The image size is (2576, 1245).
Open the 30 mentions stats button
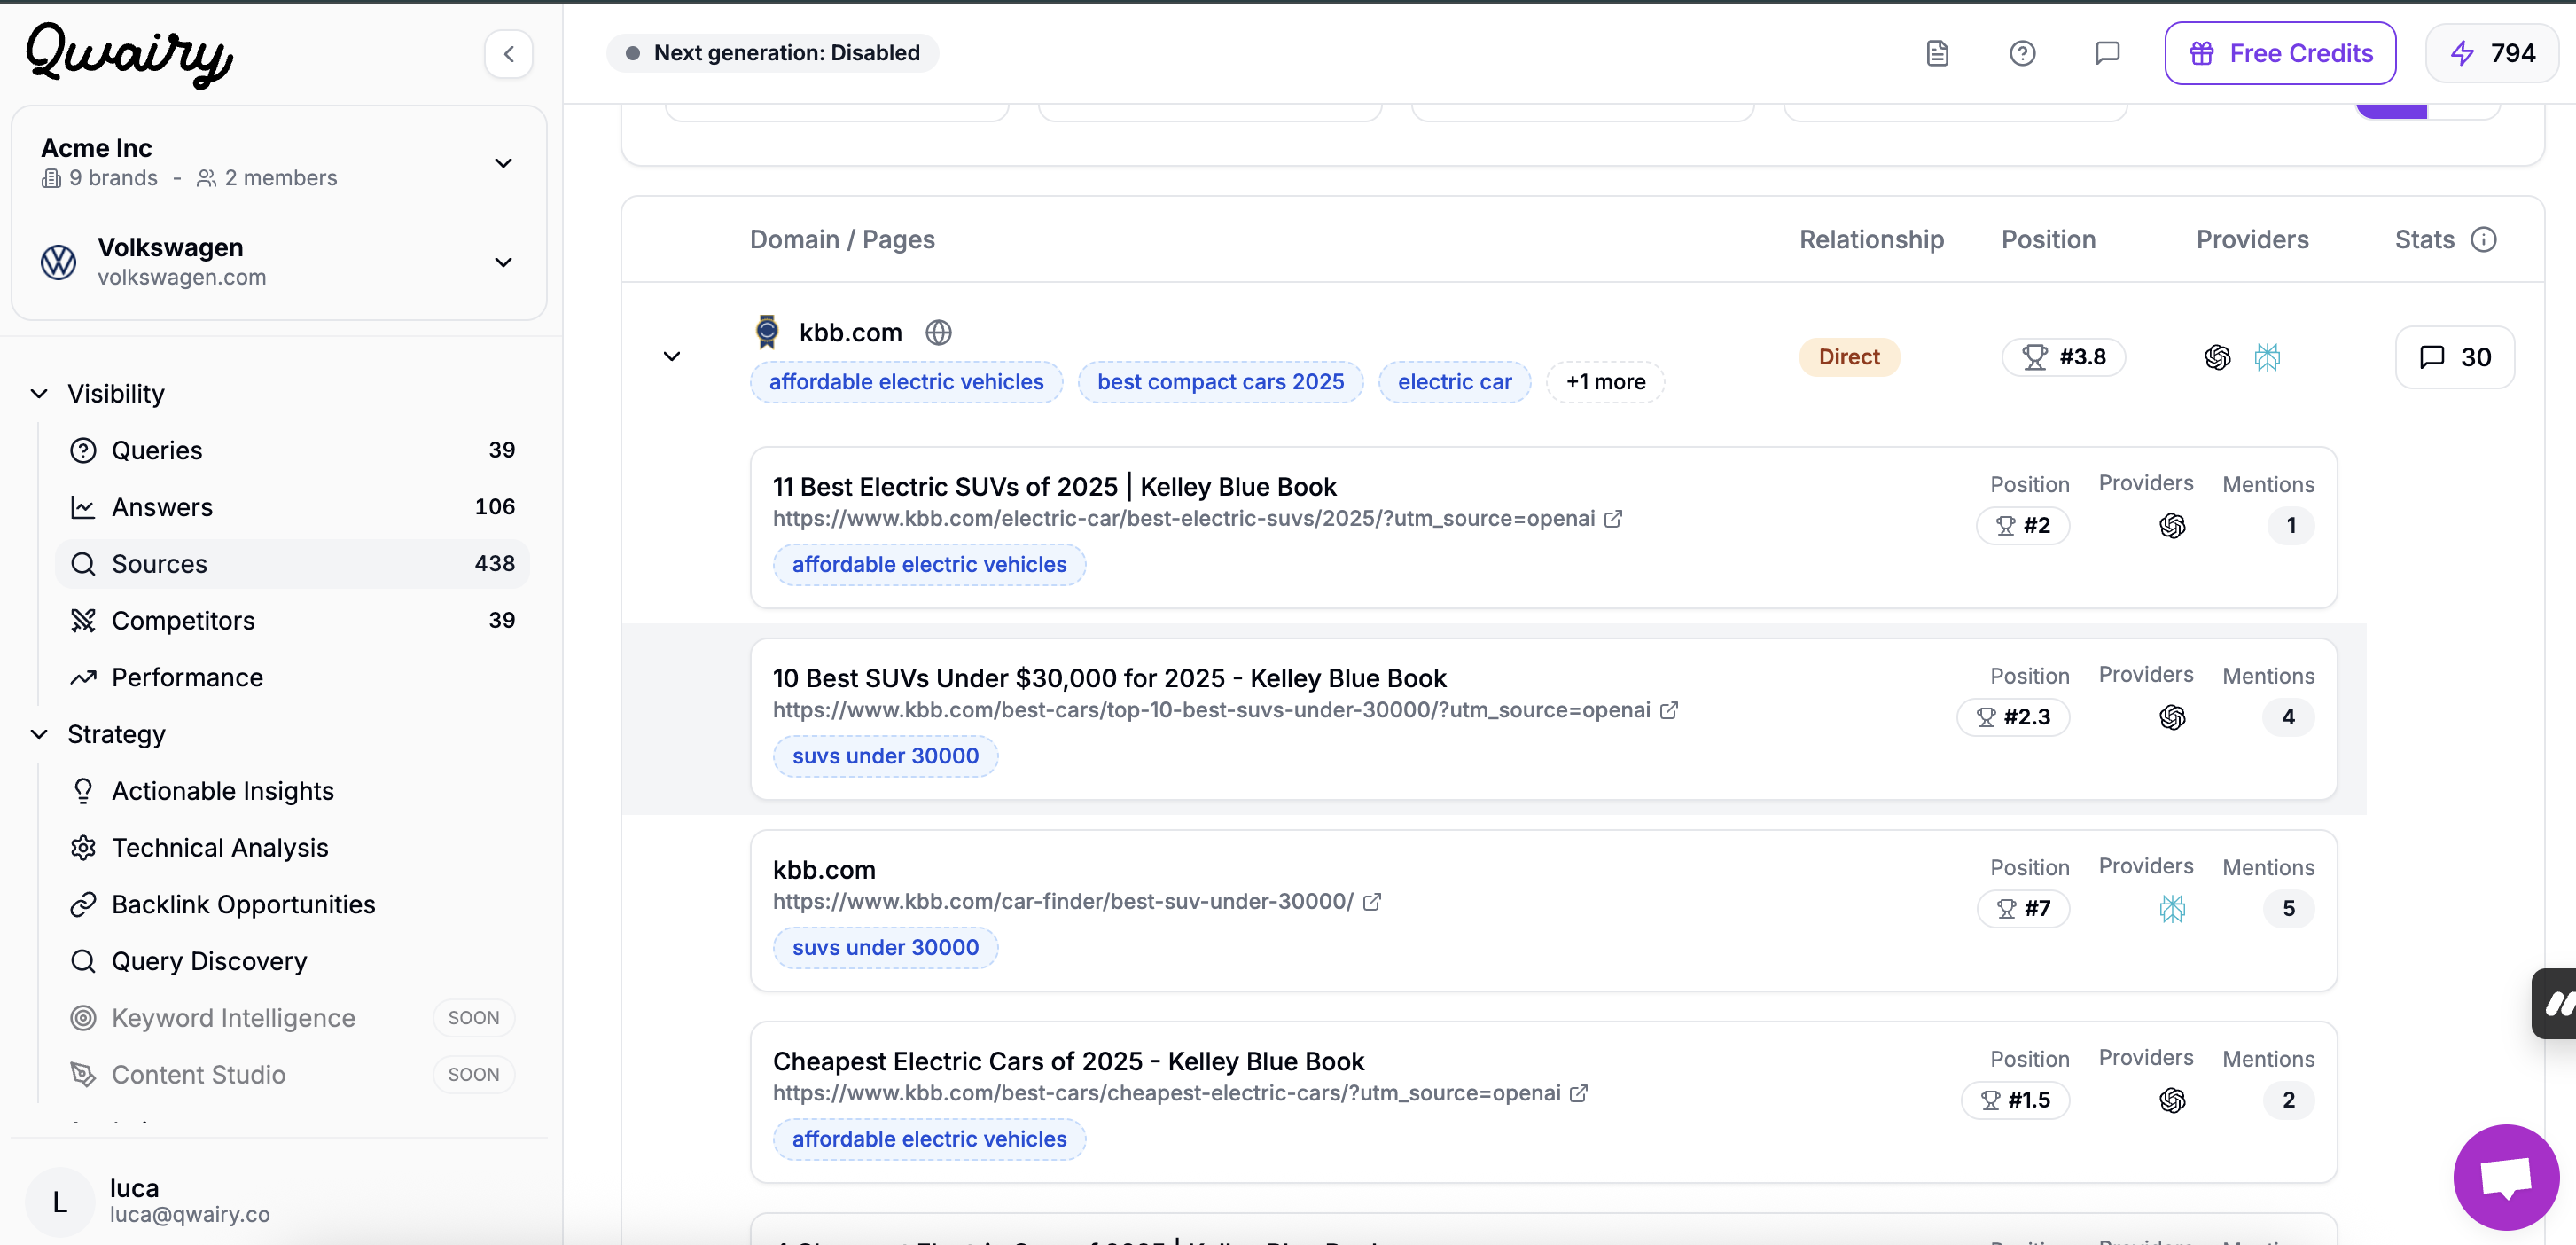tap(2455, 357)
